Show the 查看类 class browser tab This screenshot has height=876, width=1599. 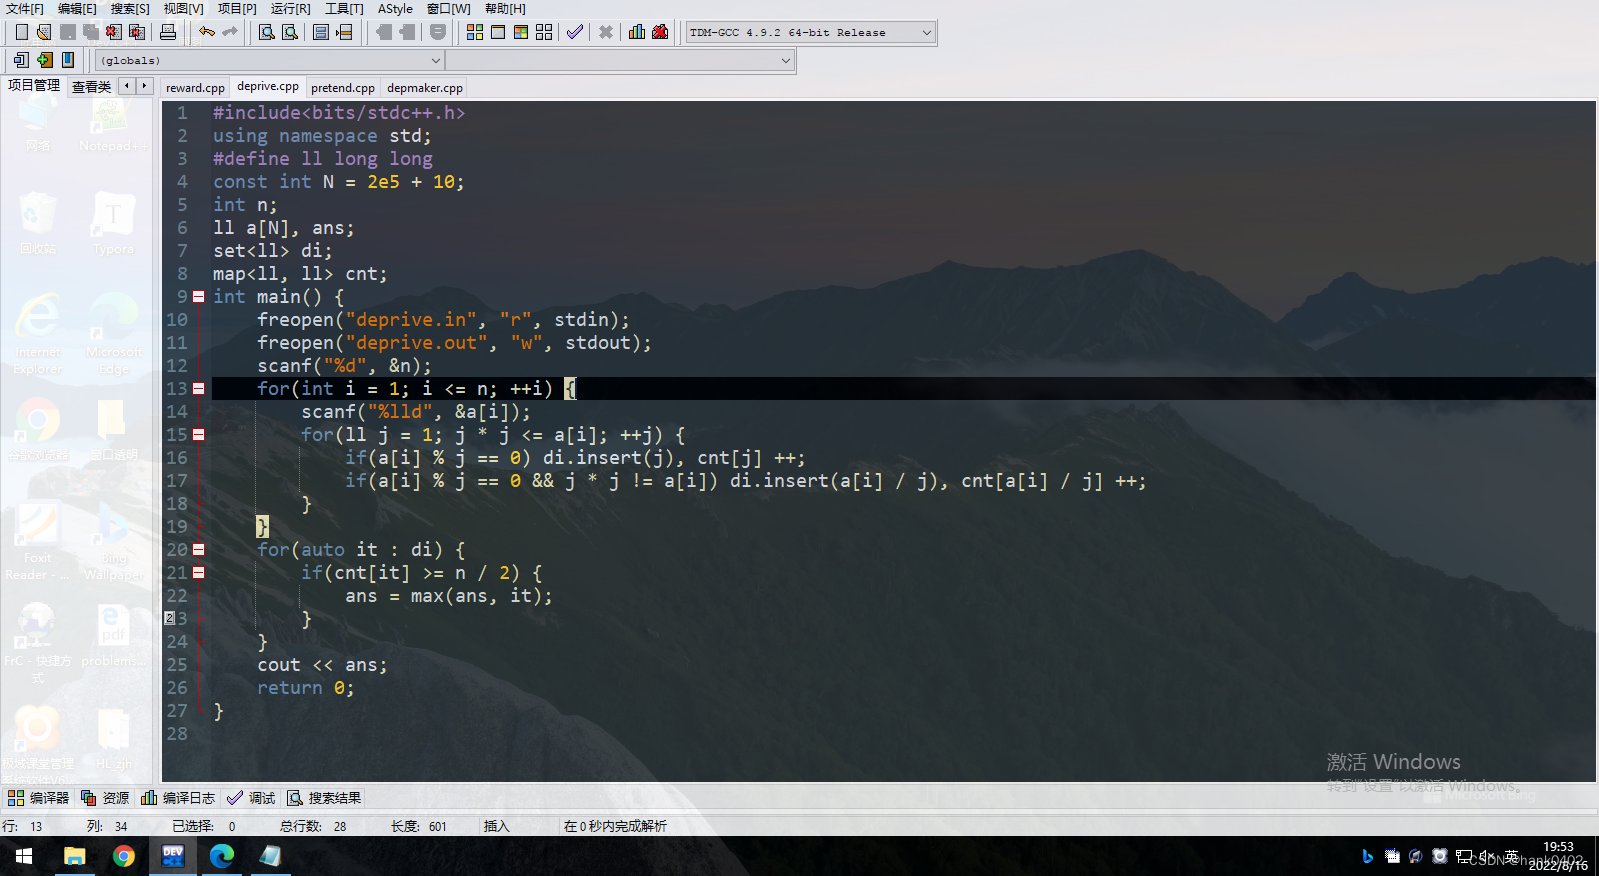(x=91, y=87)
